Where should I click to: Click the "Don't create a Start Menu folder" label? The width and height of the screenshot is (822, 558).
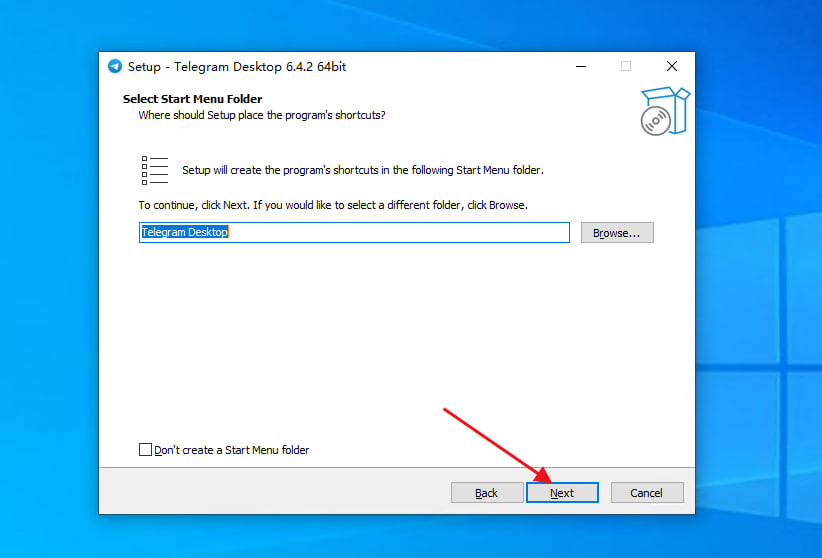pos(231,450)
